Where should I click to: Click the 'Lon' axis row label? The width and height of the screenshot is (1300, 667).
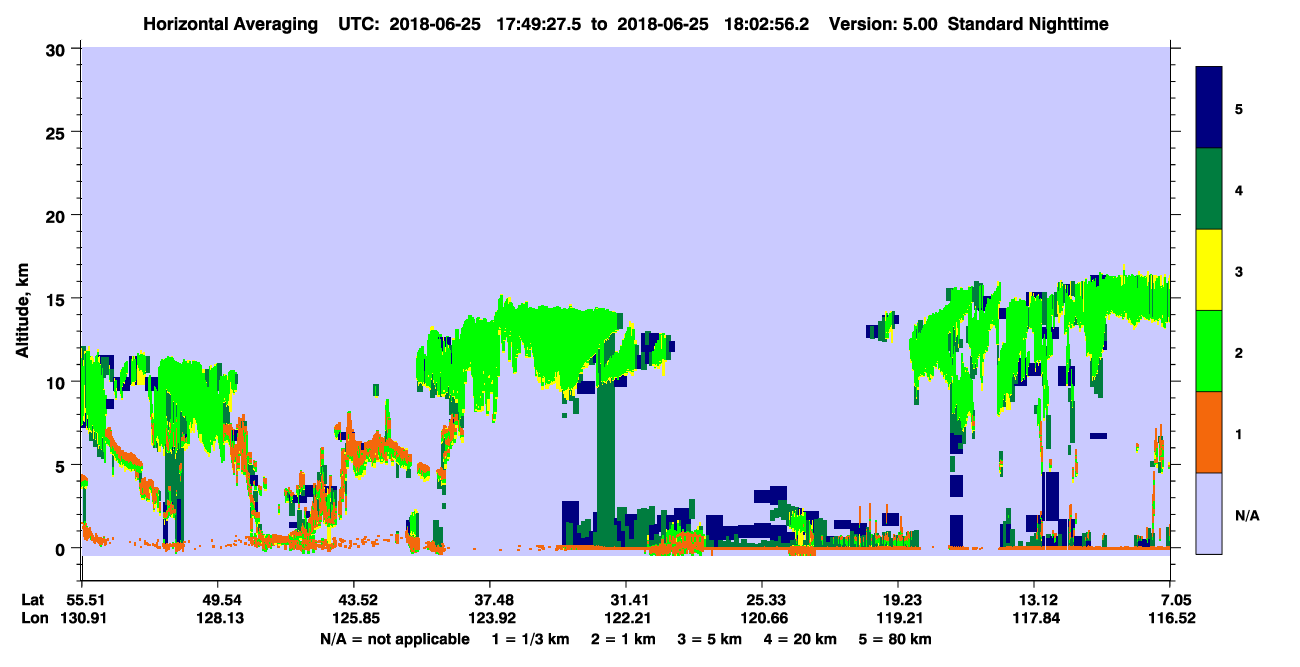(x=33, y=618)
